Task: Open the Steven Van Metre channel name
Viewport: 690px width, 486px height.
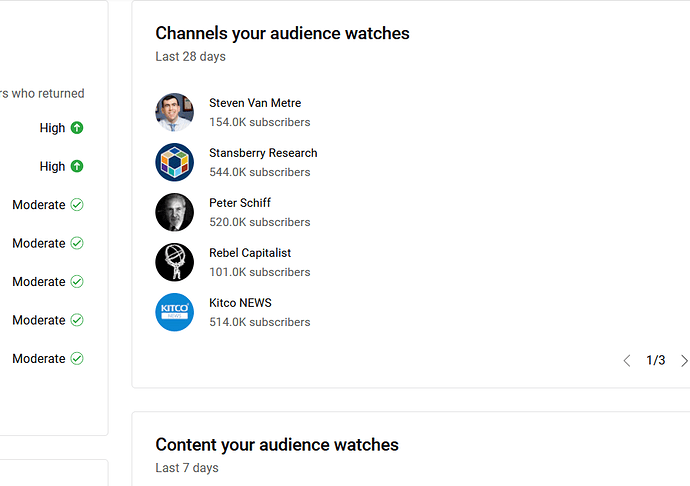Action: [x=255, y=103]
